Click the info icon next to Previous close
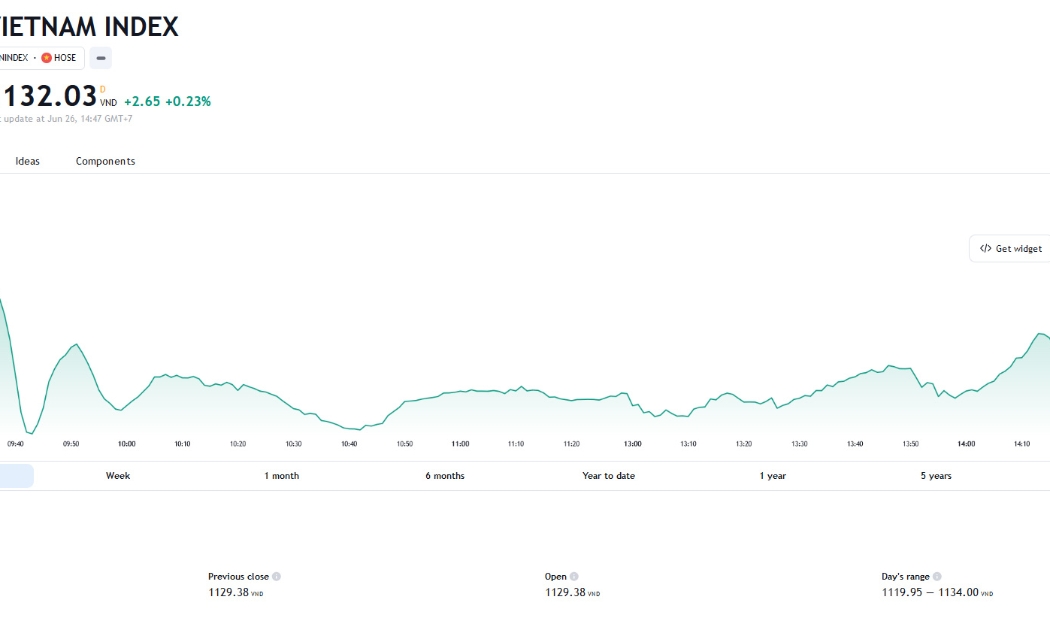1050x630 pixels. coord(277,576)
